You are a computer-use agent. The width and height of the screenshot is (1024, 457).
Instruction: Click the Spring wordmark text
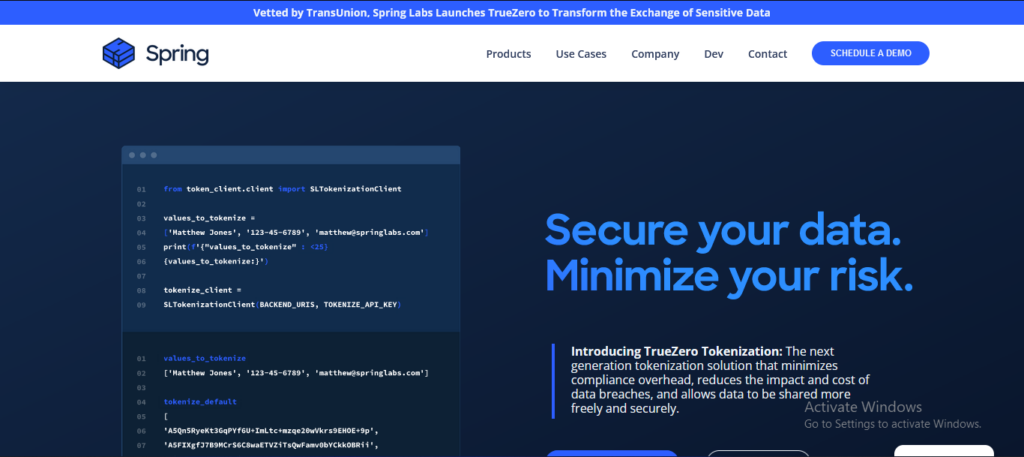point(177,54)
